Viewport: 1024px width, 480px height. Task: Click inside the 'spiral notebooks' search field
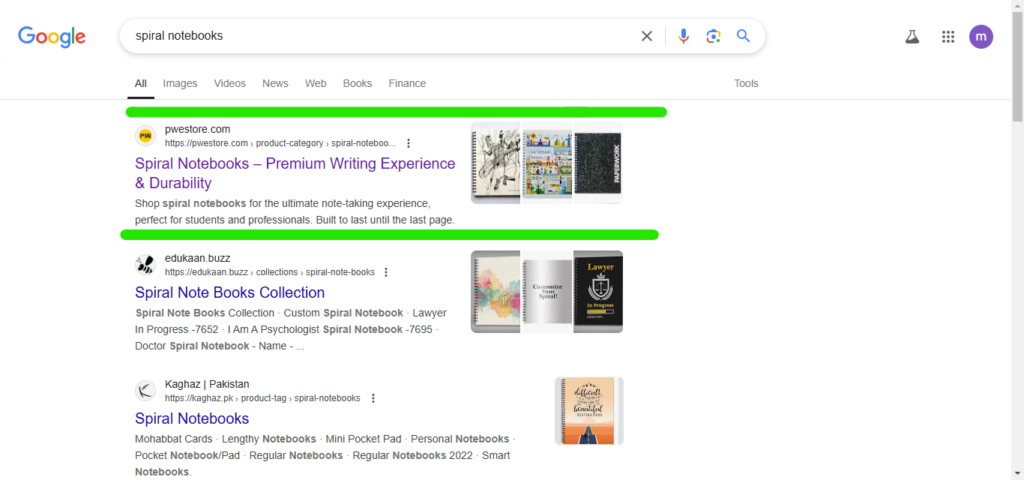tap(379, 36)
